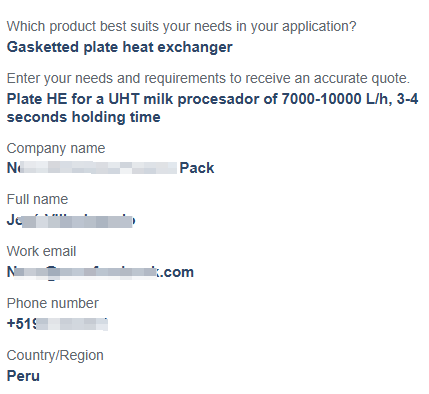
Task: Click the word 'Pack' in company name
Action: (x=197, y=168)
